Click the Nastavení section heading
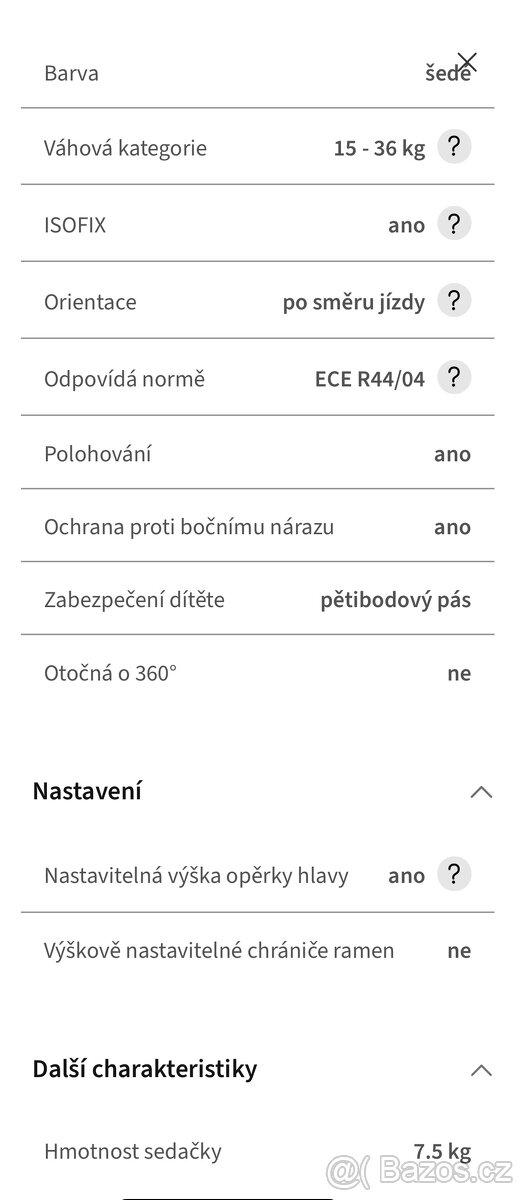Viewport: 523px width, 1200px height. 87,791
